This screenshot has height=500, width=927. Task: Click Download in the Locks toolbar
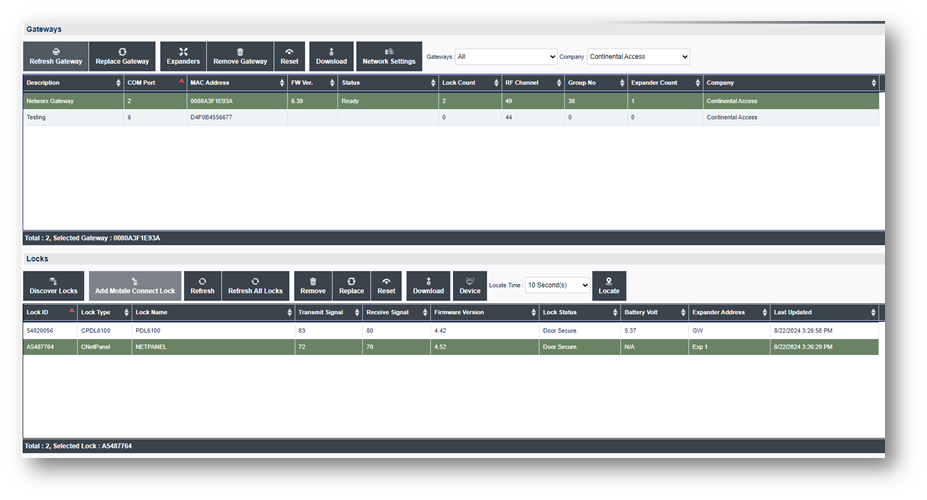tap(428, 286)
